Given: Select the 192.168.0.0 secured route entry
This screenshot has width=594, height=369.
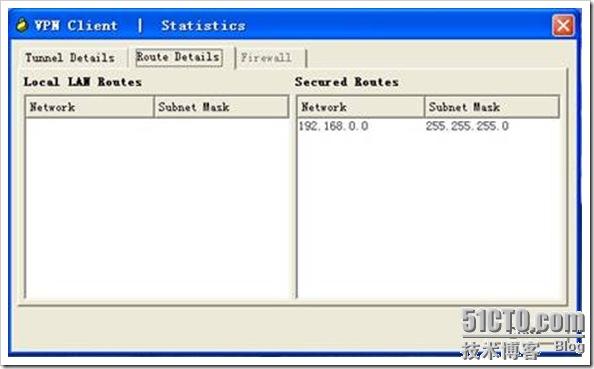Looking at the screenshot, I should [x=333, y=126].
